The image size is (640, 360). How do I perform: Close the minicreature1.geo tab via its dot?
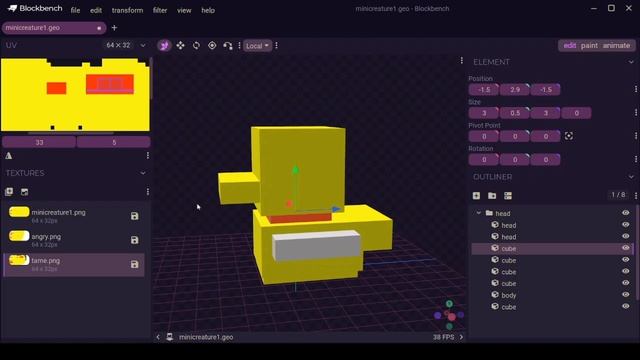(x=99, y=28)
